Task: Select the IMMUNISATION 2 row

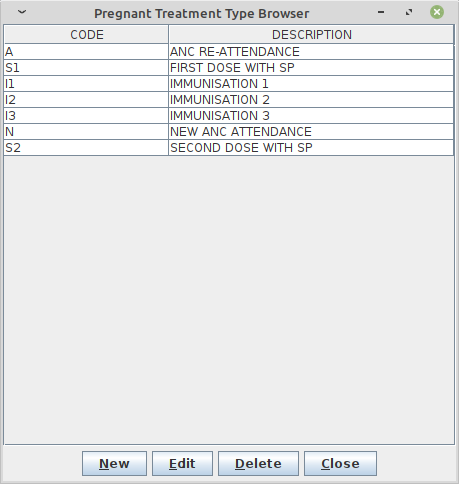Action: pos(229,100)
